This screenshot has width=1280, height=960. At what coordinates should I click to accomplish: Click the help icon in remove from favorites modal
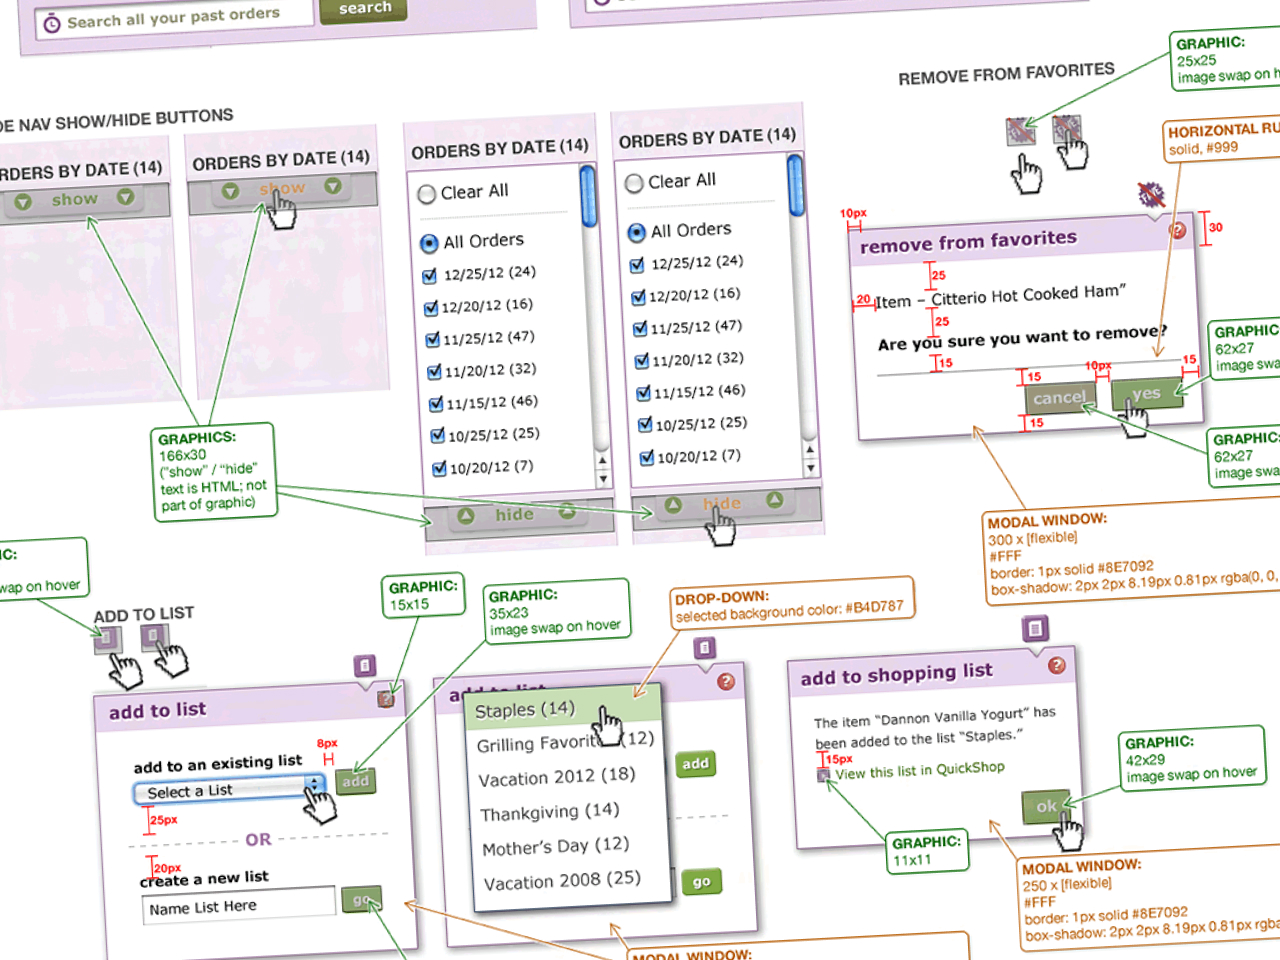[1177, 231]
